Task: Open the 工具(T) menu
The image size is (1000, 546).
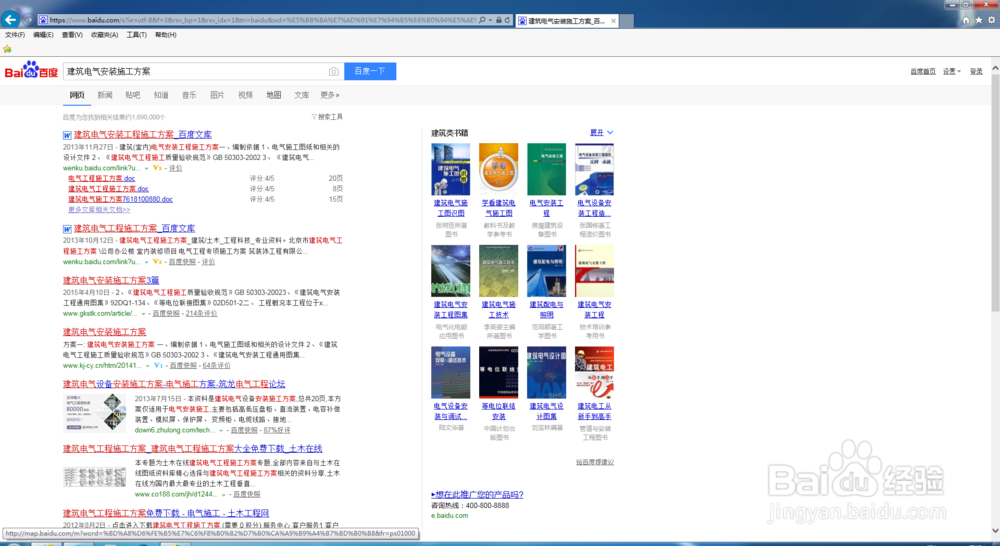Action: (x=136, y=35)
